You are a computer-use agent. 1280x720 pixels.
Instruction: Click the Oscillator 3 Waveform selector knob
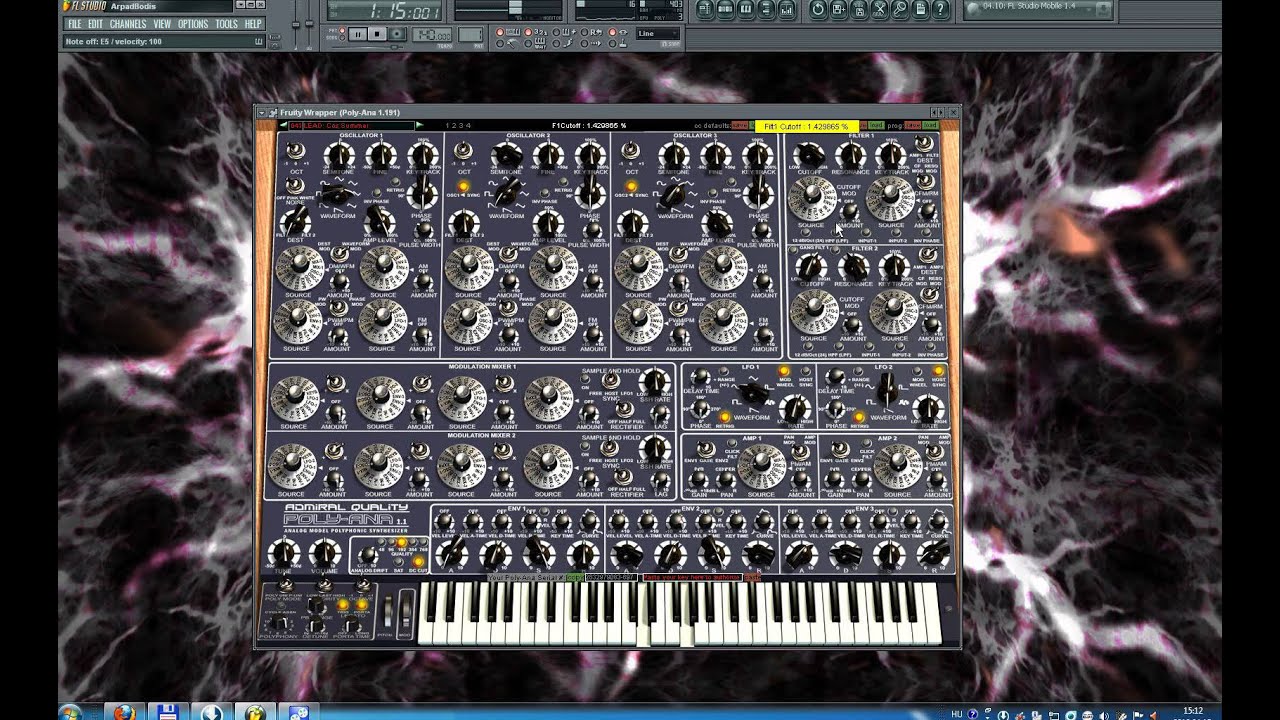[676, 193]
